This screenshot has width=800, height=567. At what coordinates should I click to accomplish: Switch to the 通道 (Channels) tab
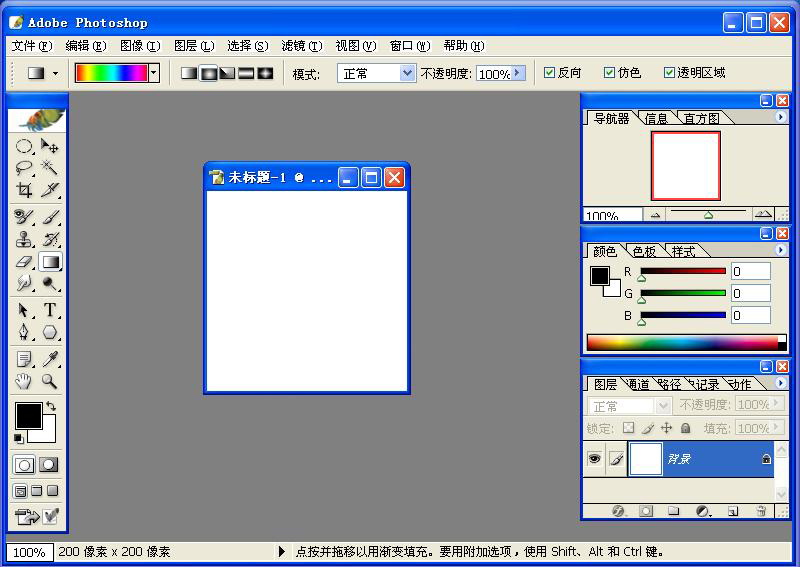[x=638, y=384]
